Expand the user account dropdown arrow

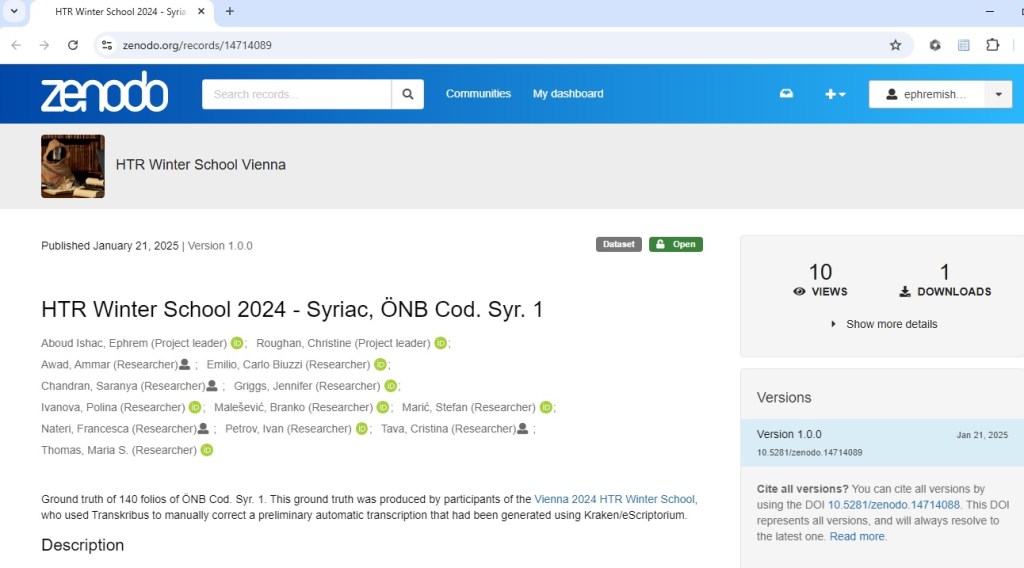998,94
